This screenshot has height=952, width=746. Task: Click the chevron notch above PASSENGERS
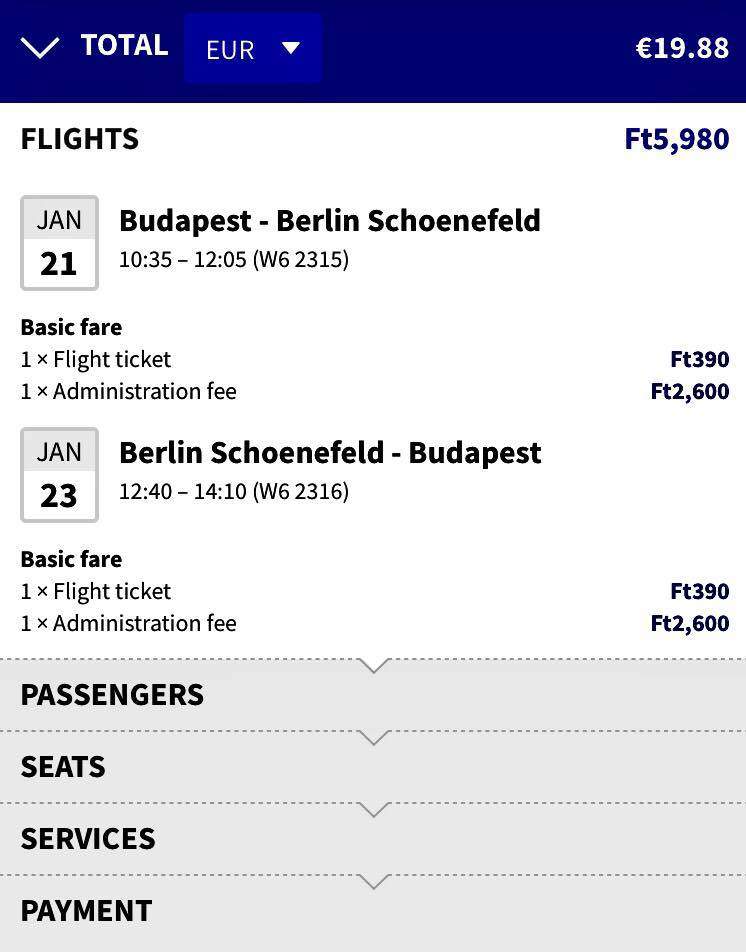click(x=375, y=665)
